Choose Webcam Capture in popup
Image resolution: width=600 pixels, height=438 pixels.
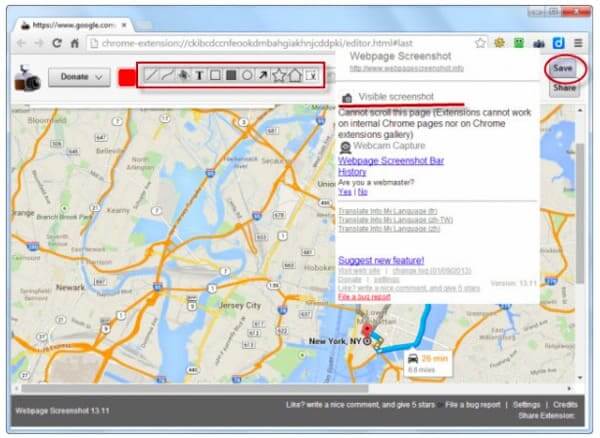tap(383, 146)
